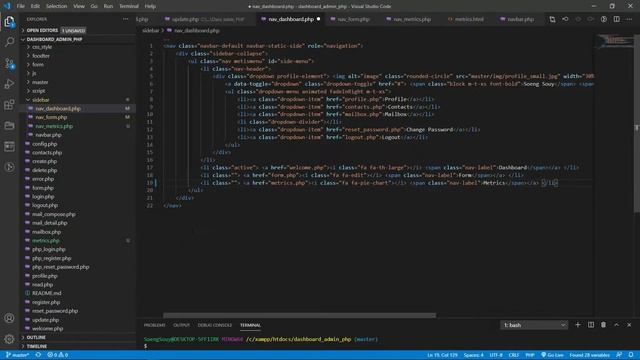The width and height of the screenshot is (640, 360).
Task: Open the File menu
Action: click(20, 6)
